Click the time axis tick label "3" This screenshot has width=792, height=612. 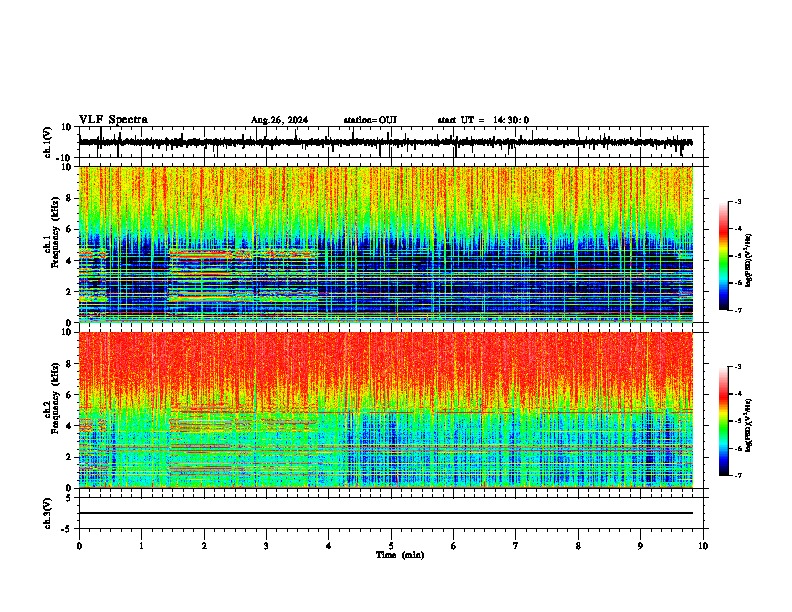click(x=266, y=546)
